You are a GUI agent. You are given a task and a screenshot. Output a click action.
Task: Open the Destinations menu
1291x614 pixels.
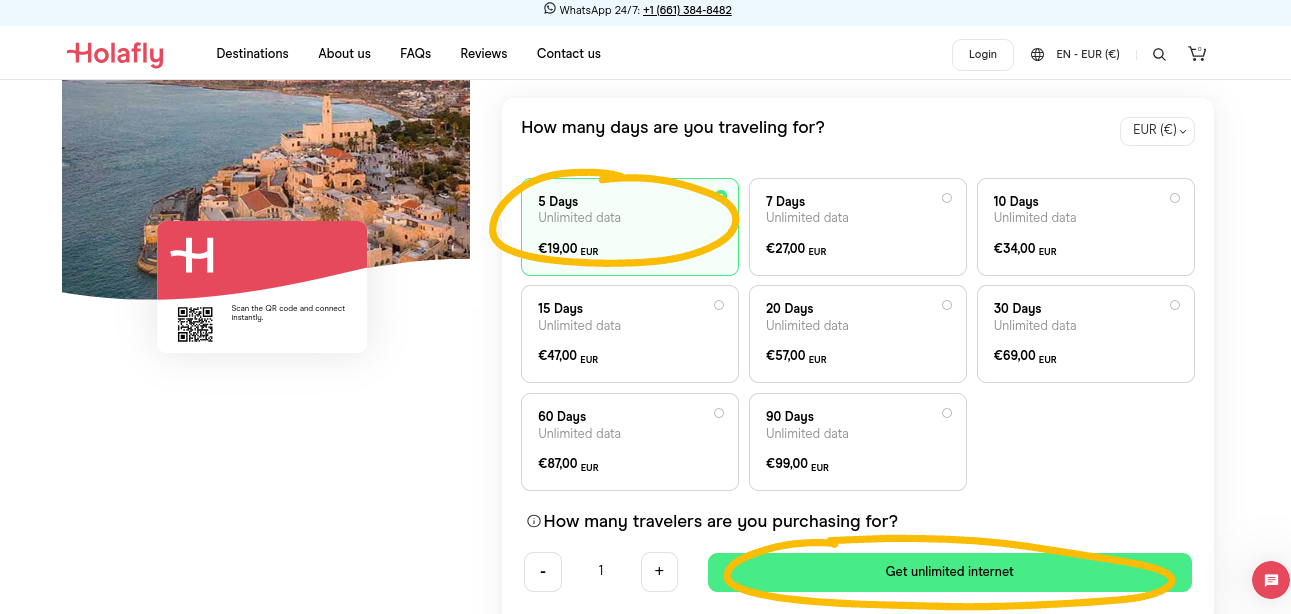pyautogui.click(x=252, y=54)
